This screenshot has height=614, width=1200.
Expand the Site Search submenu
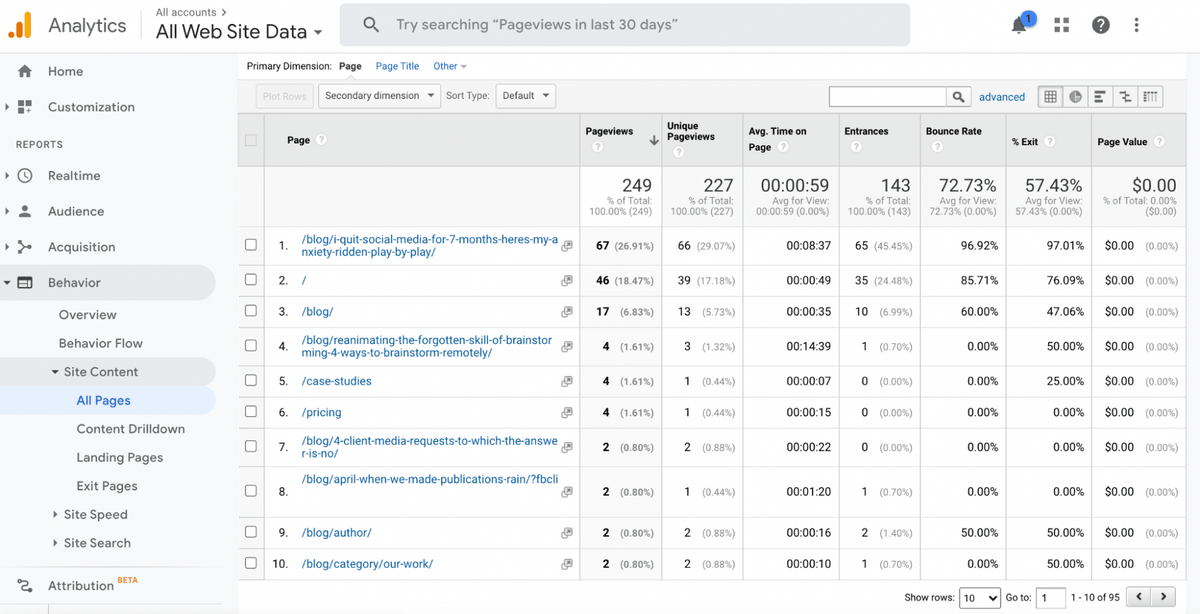(x=55, y=543)
